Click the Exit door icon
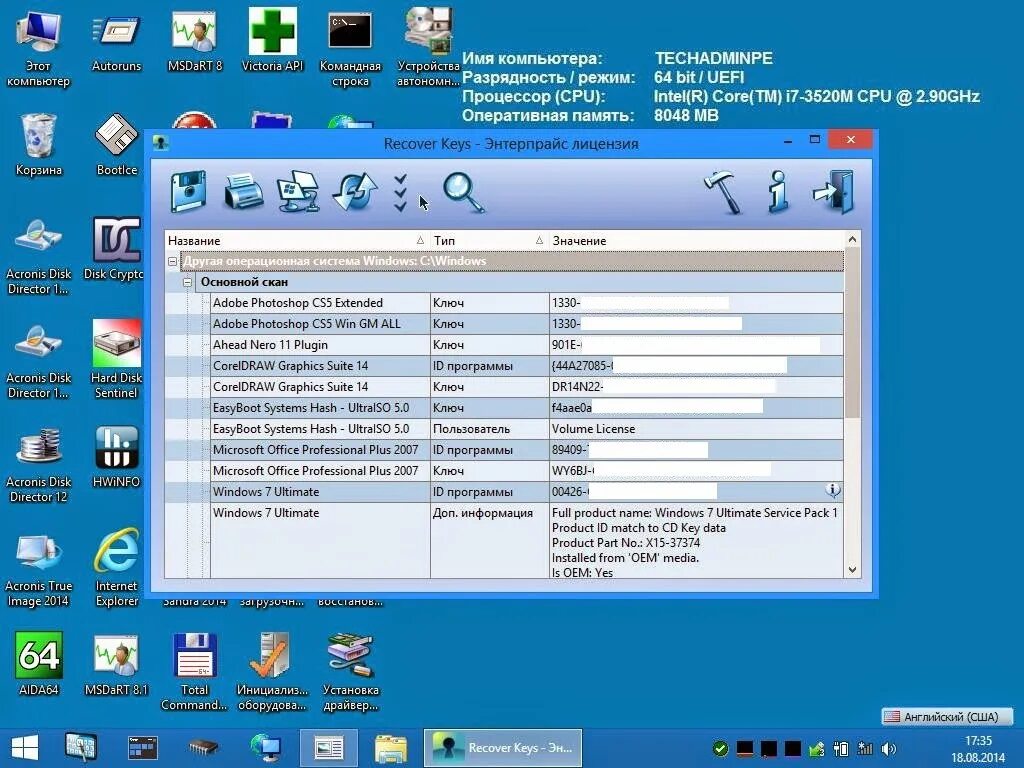1024x768 pixels. pyautogui.click(x=833, y=191)
